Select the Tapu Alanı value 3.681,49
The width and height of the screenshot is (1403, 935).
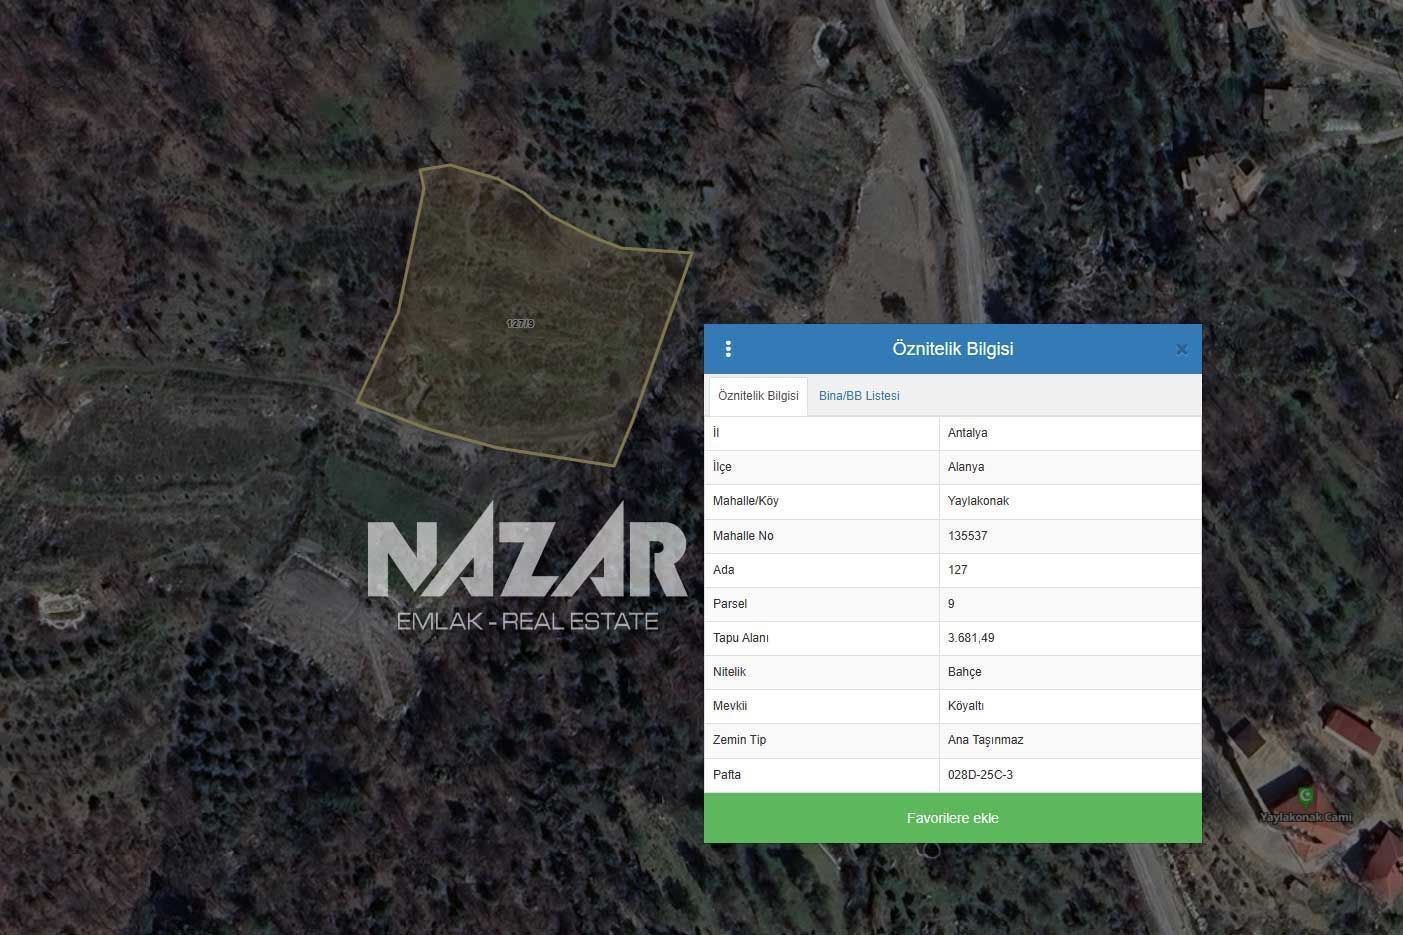point(971,638)
